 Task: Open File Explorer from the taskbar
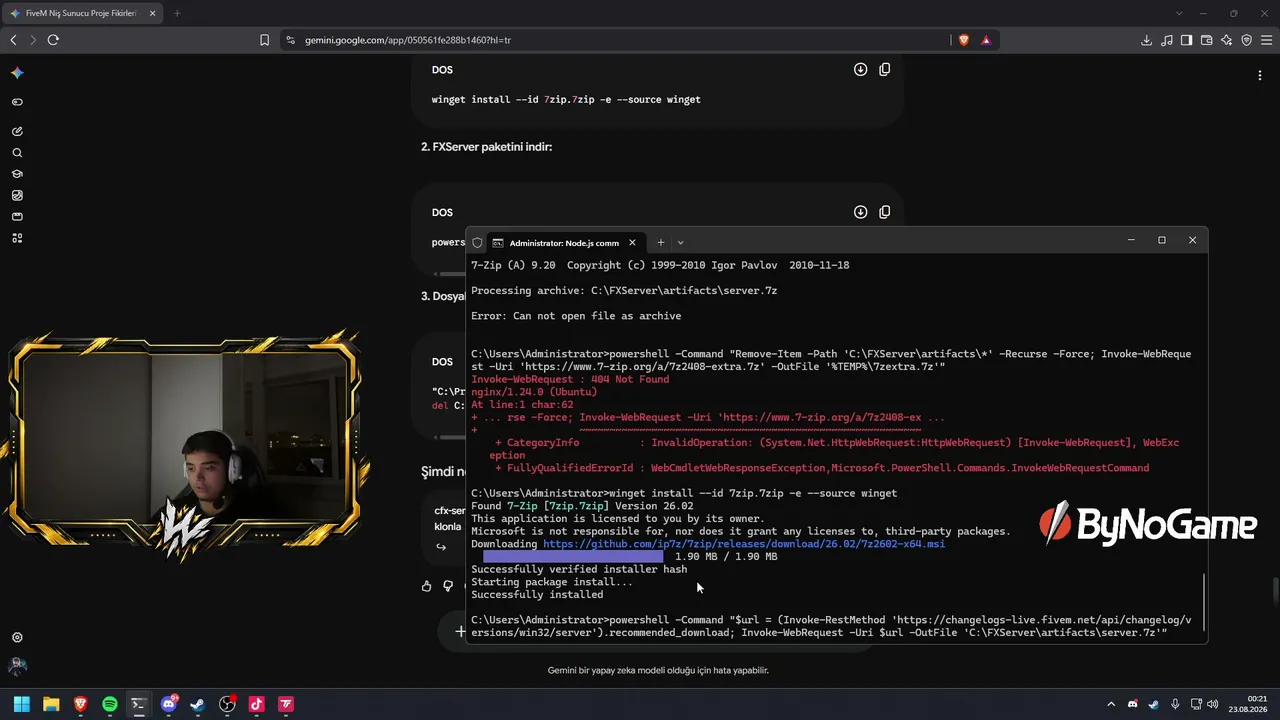point(51,704)
